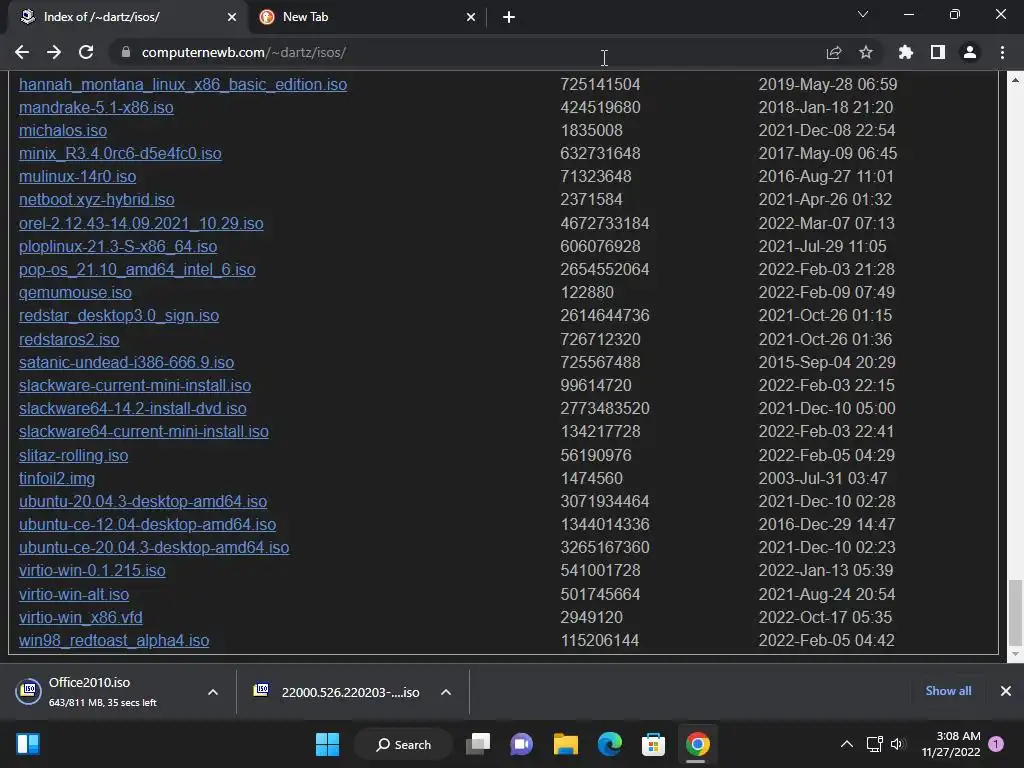Open Task View on the taskbar

click(x=478, y=744)
